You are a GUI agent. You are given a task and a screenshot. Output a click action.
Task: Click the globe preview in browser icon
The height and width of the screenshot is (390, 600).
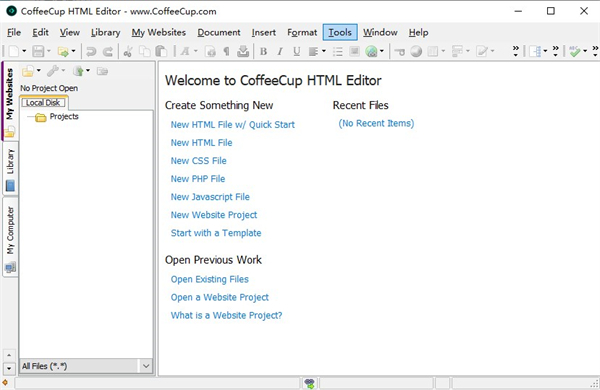(371, 51)
